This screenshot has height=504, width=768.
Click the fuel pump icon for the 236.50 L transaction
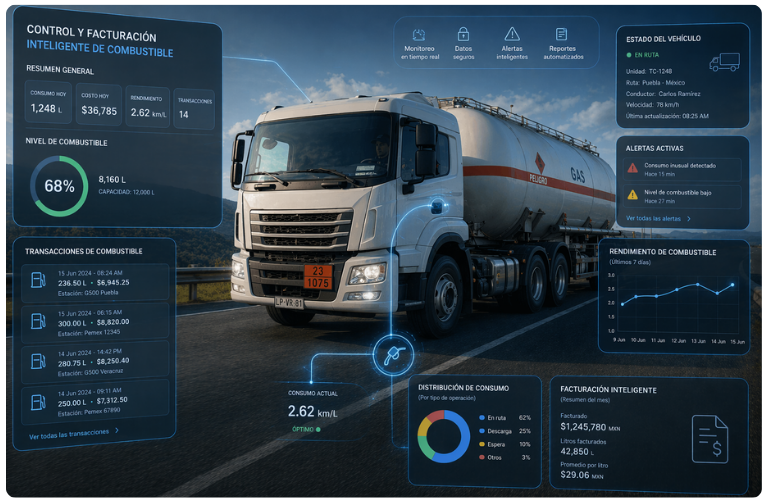coord(38,280)
